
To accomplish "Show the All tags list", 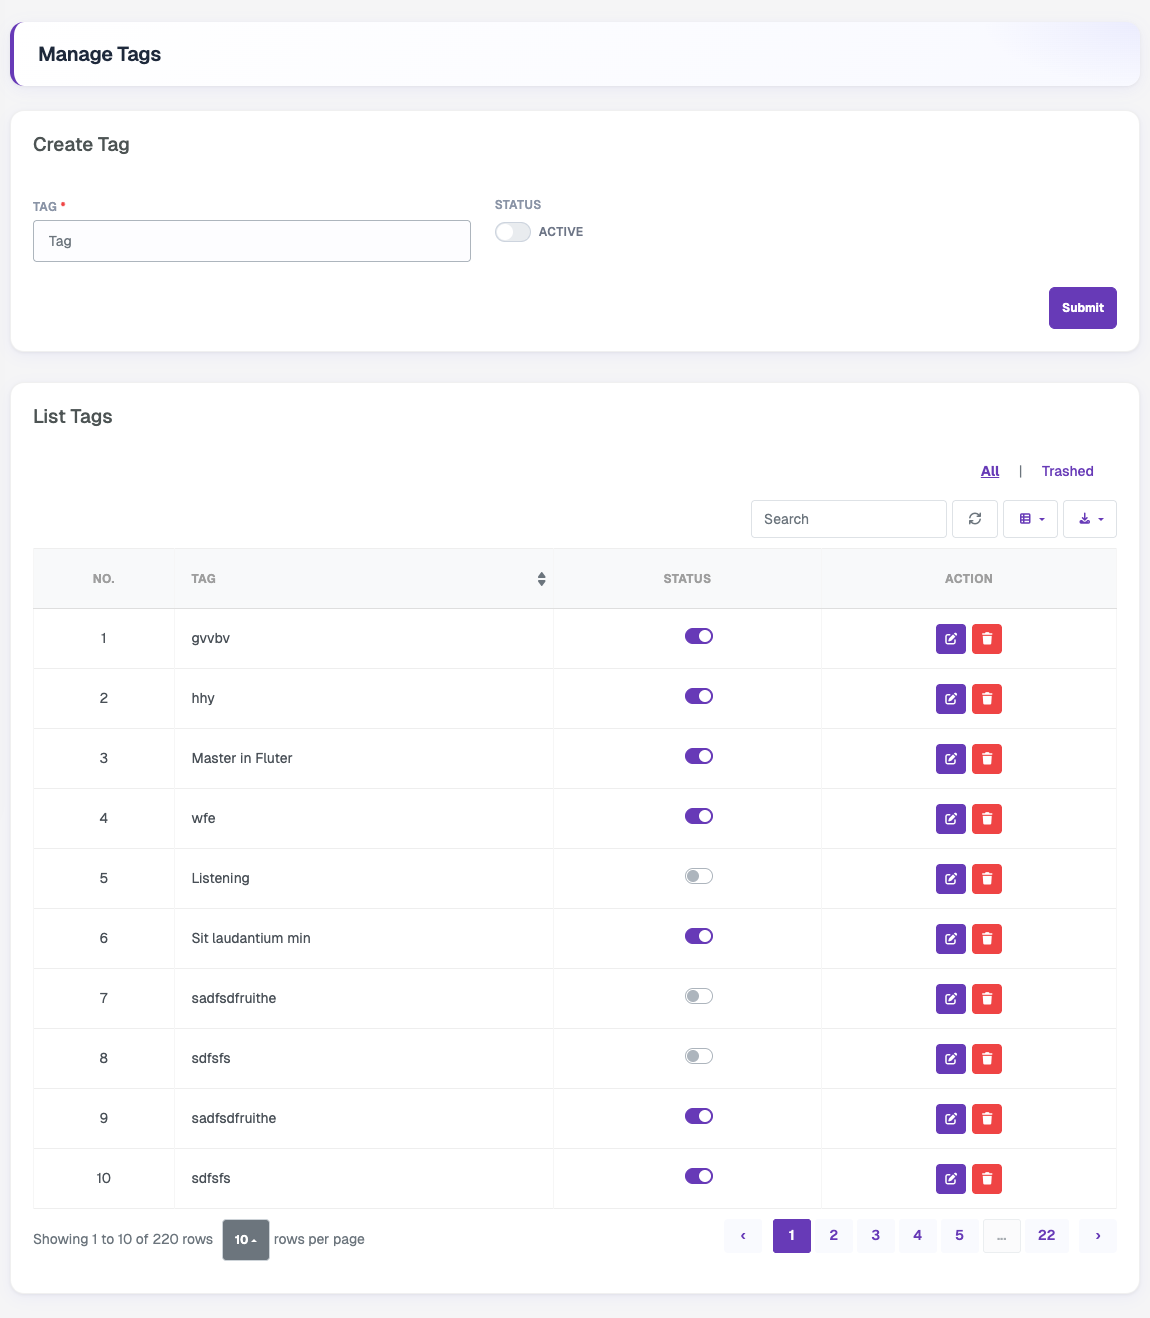I will [990, 471].
